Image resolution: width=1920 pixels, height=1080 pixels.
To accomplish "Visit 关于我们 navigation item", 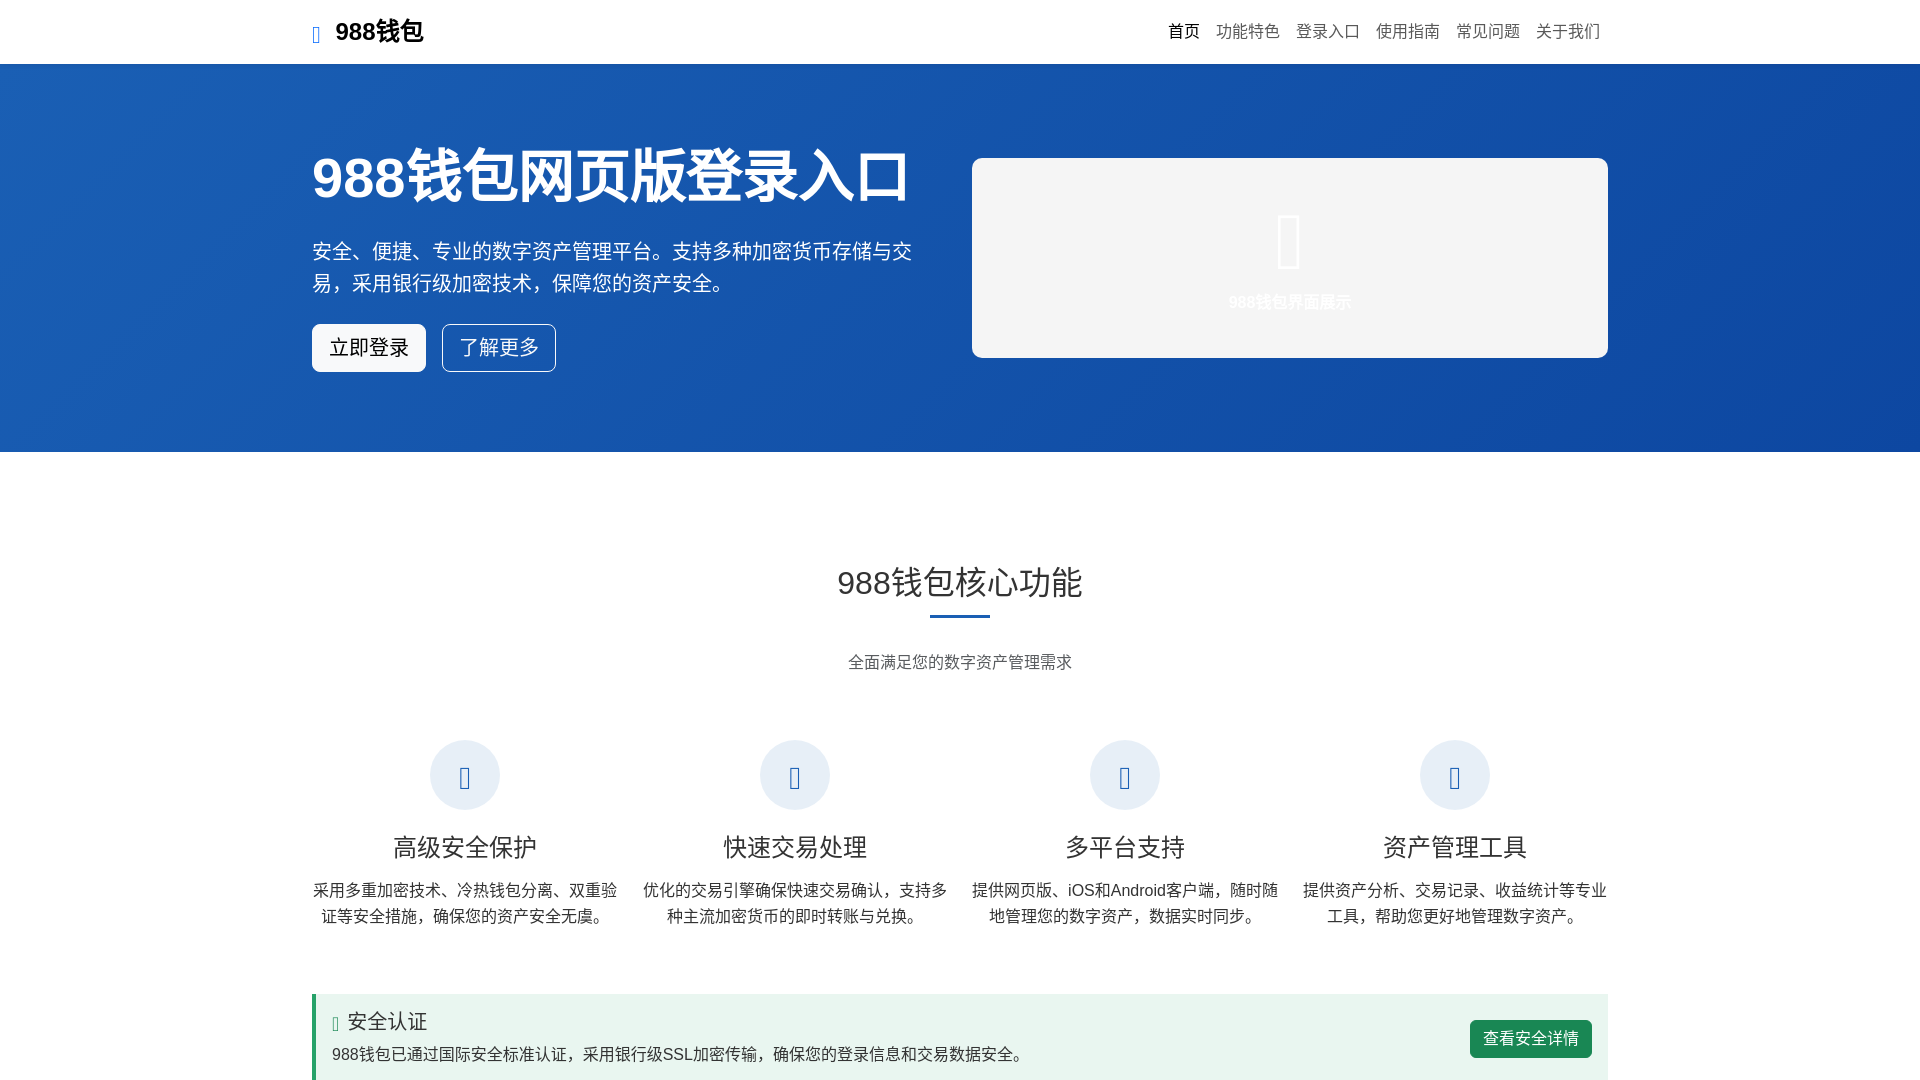I will (1568, 32).
